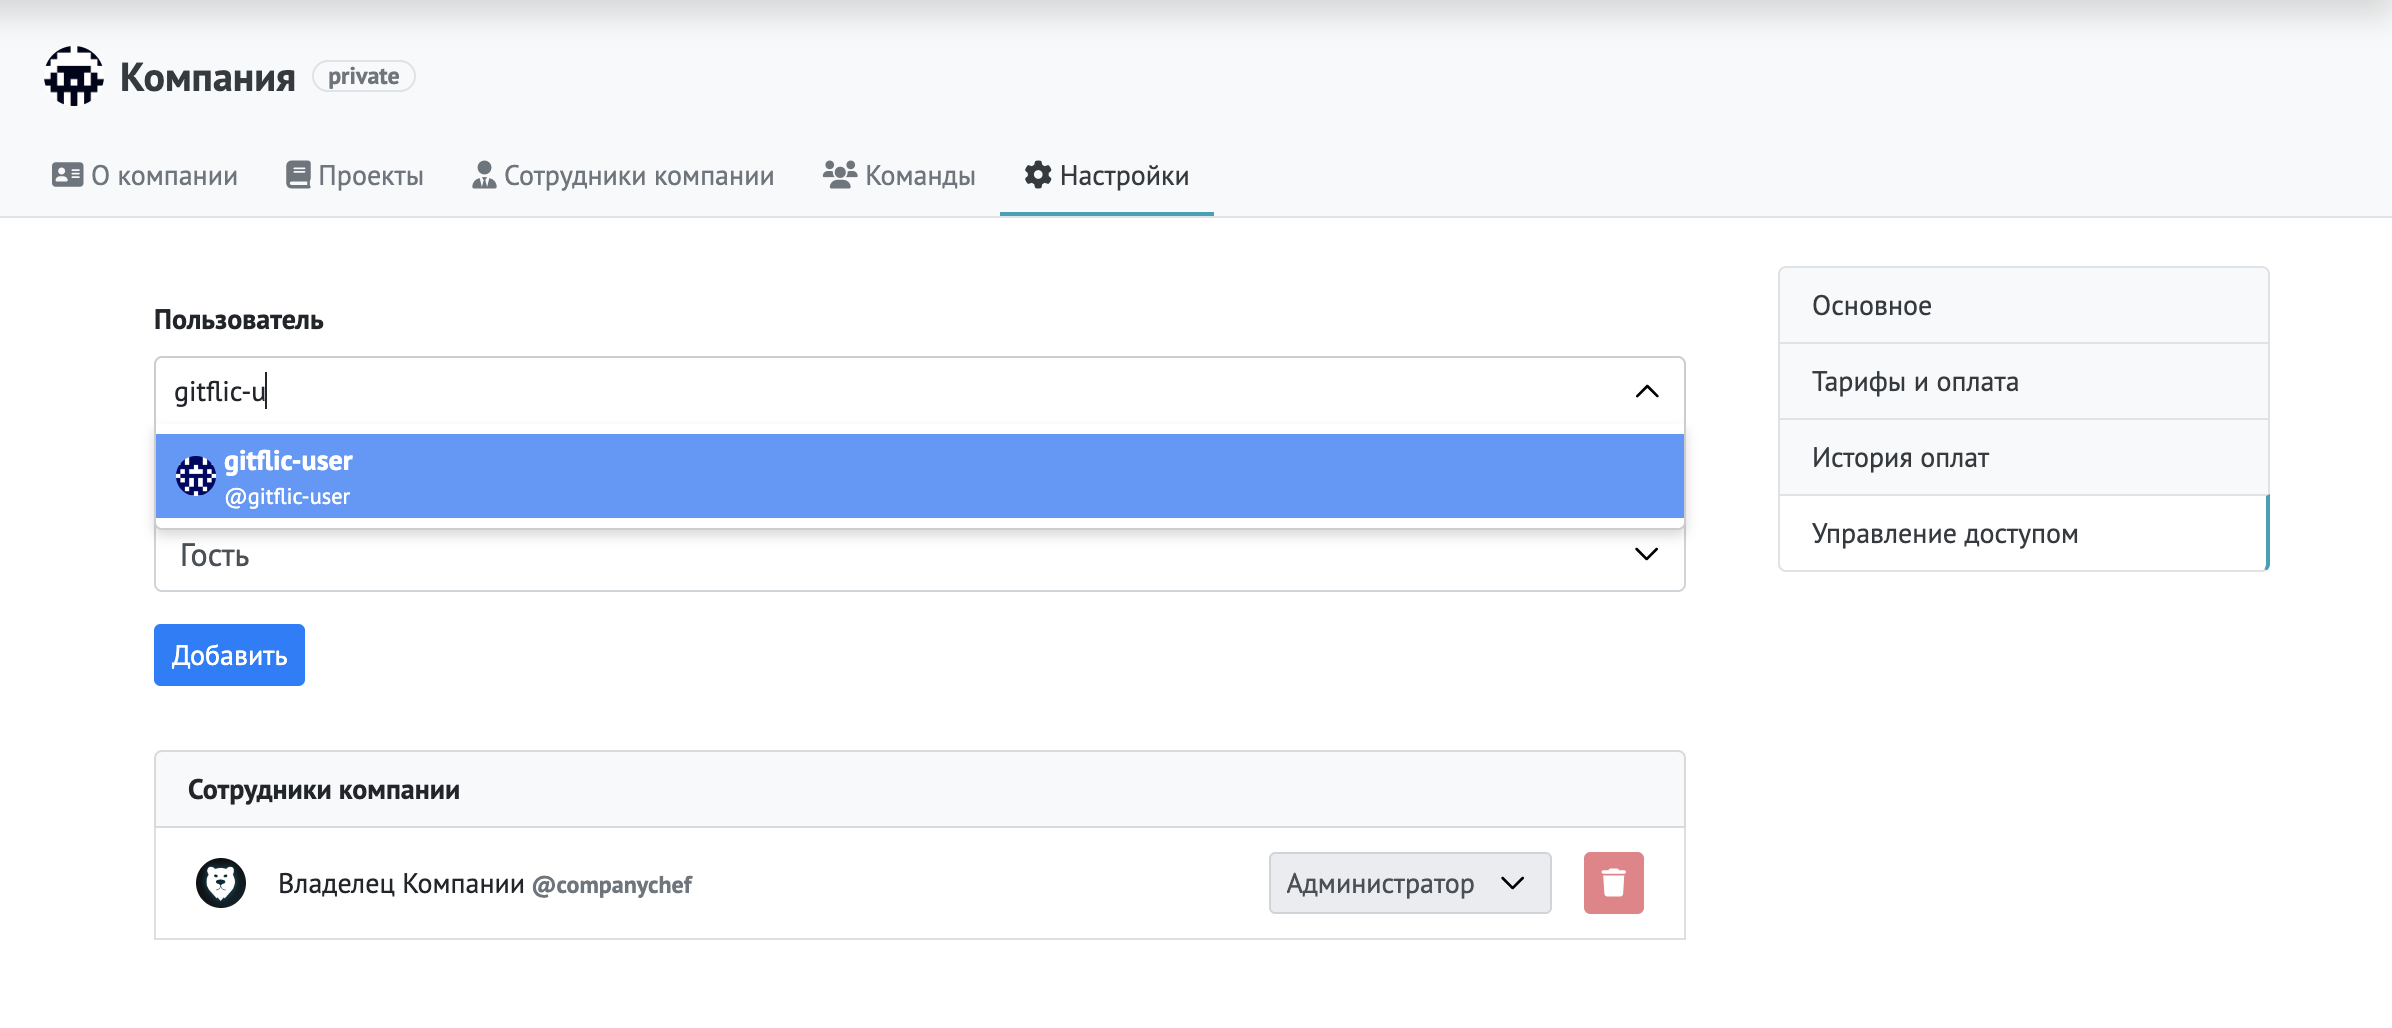Open Тарифы и оплата section
Viewport: 2392px width, 1028px height.
(x=2024, y=381)
